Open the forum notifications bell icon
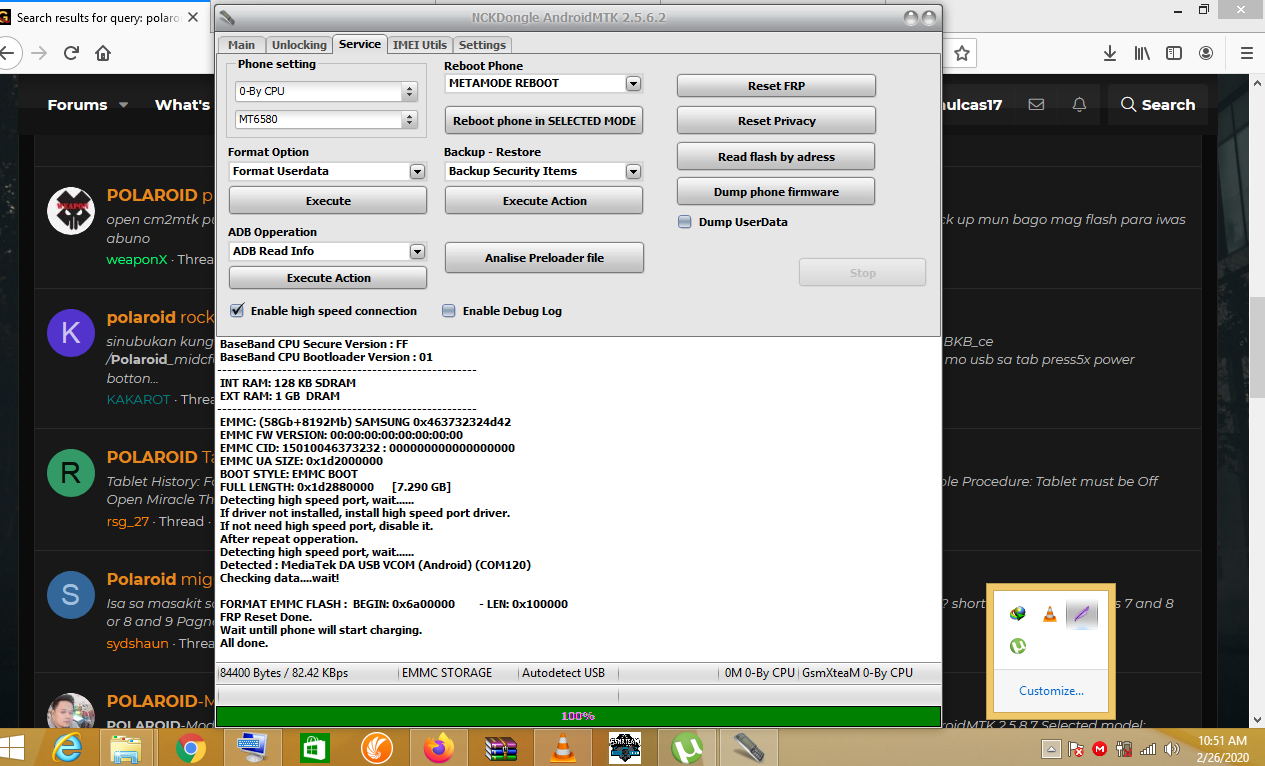The height and width of the screenshot is (766, 1265). click(1079, 105)
